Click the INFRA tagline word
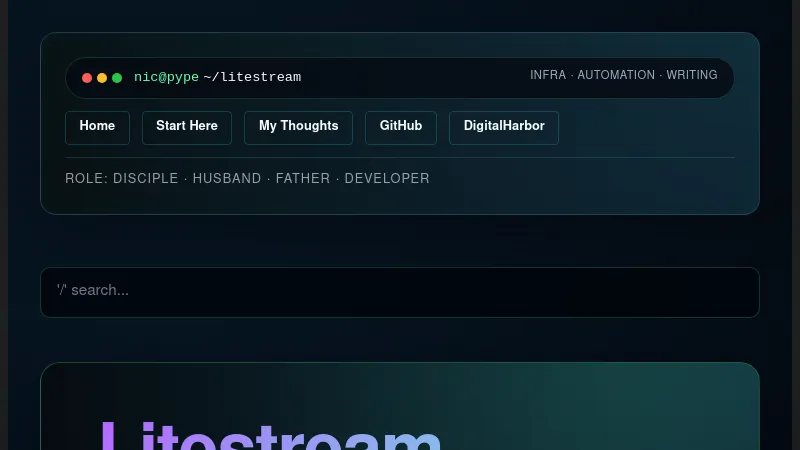 [548, 75]
